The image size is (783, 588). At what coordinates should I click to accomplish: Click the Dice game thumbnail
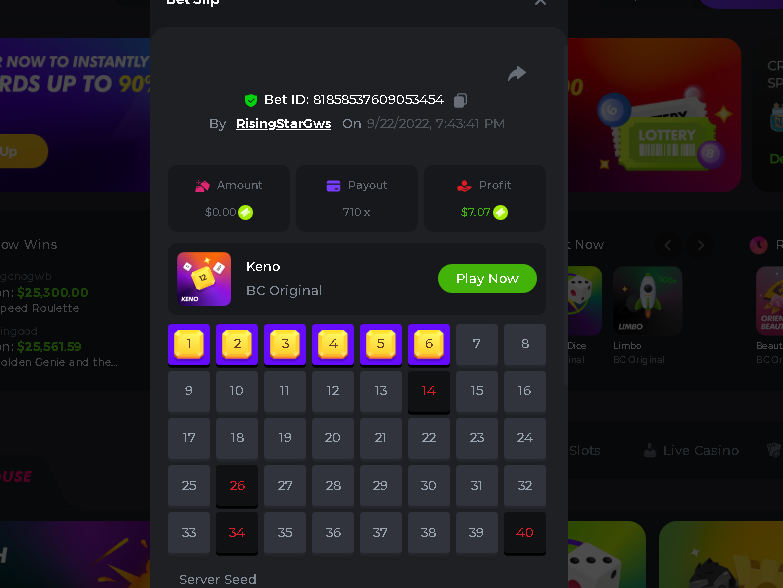tap(585, 301)
